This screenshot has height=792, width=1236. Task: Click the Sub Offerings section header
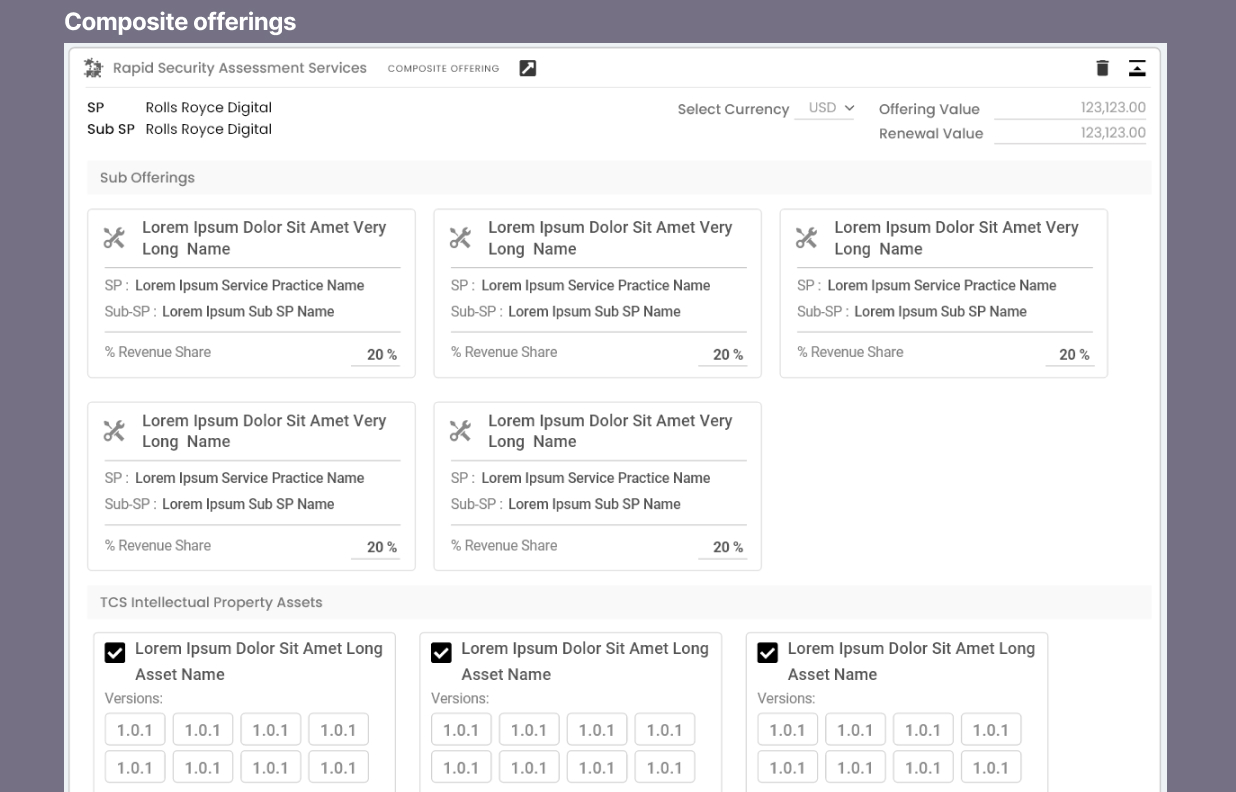pyautogui.click(x=147, y=178)
